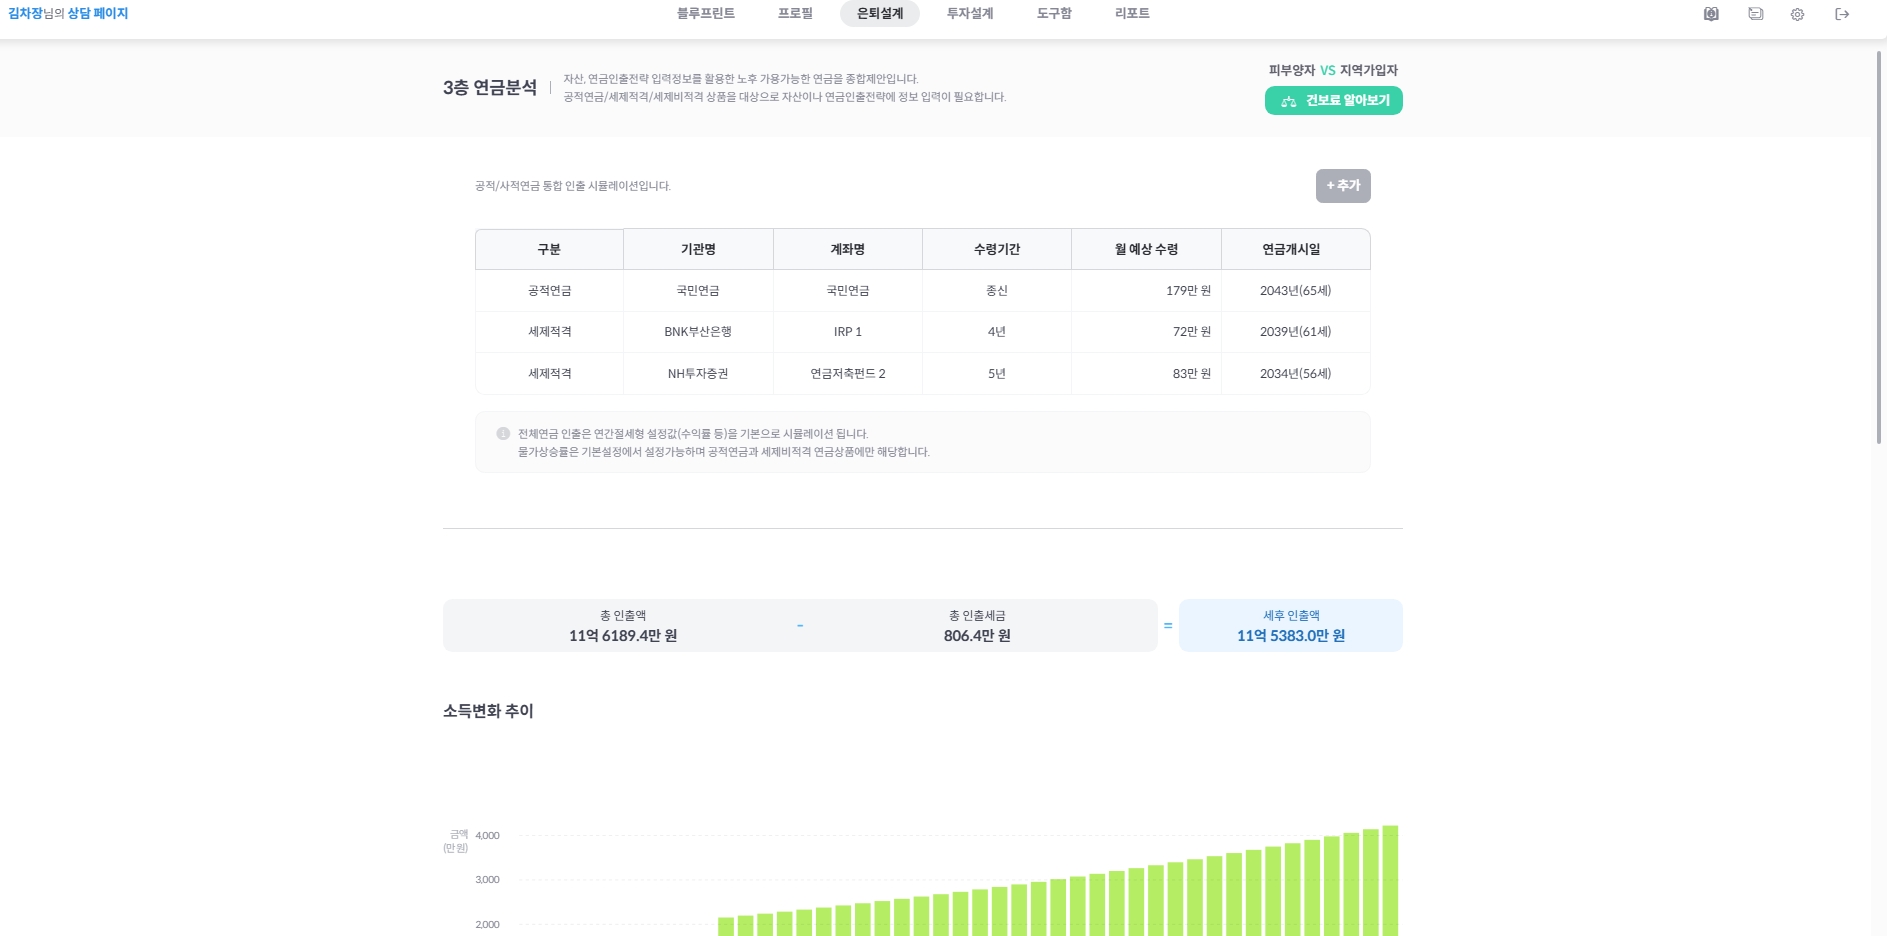Open the settings gear icon
This screenshot has width=1887, height=936.
click(x=1798, y=14)
